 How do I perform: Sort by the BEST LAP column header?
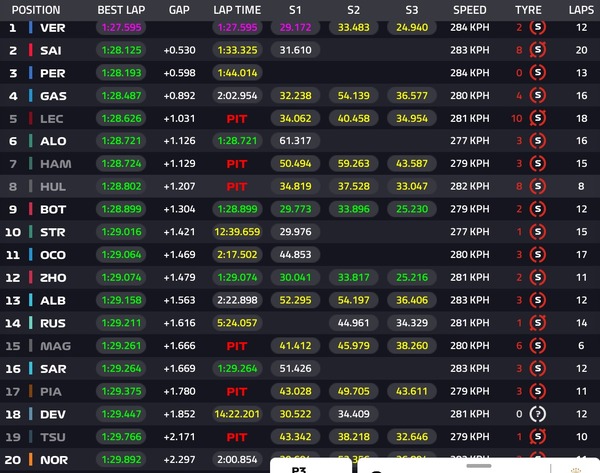(x=121, y=10)
